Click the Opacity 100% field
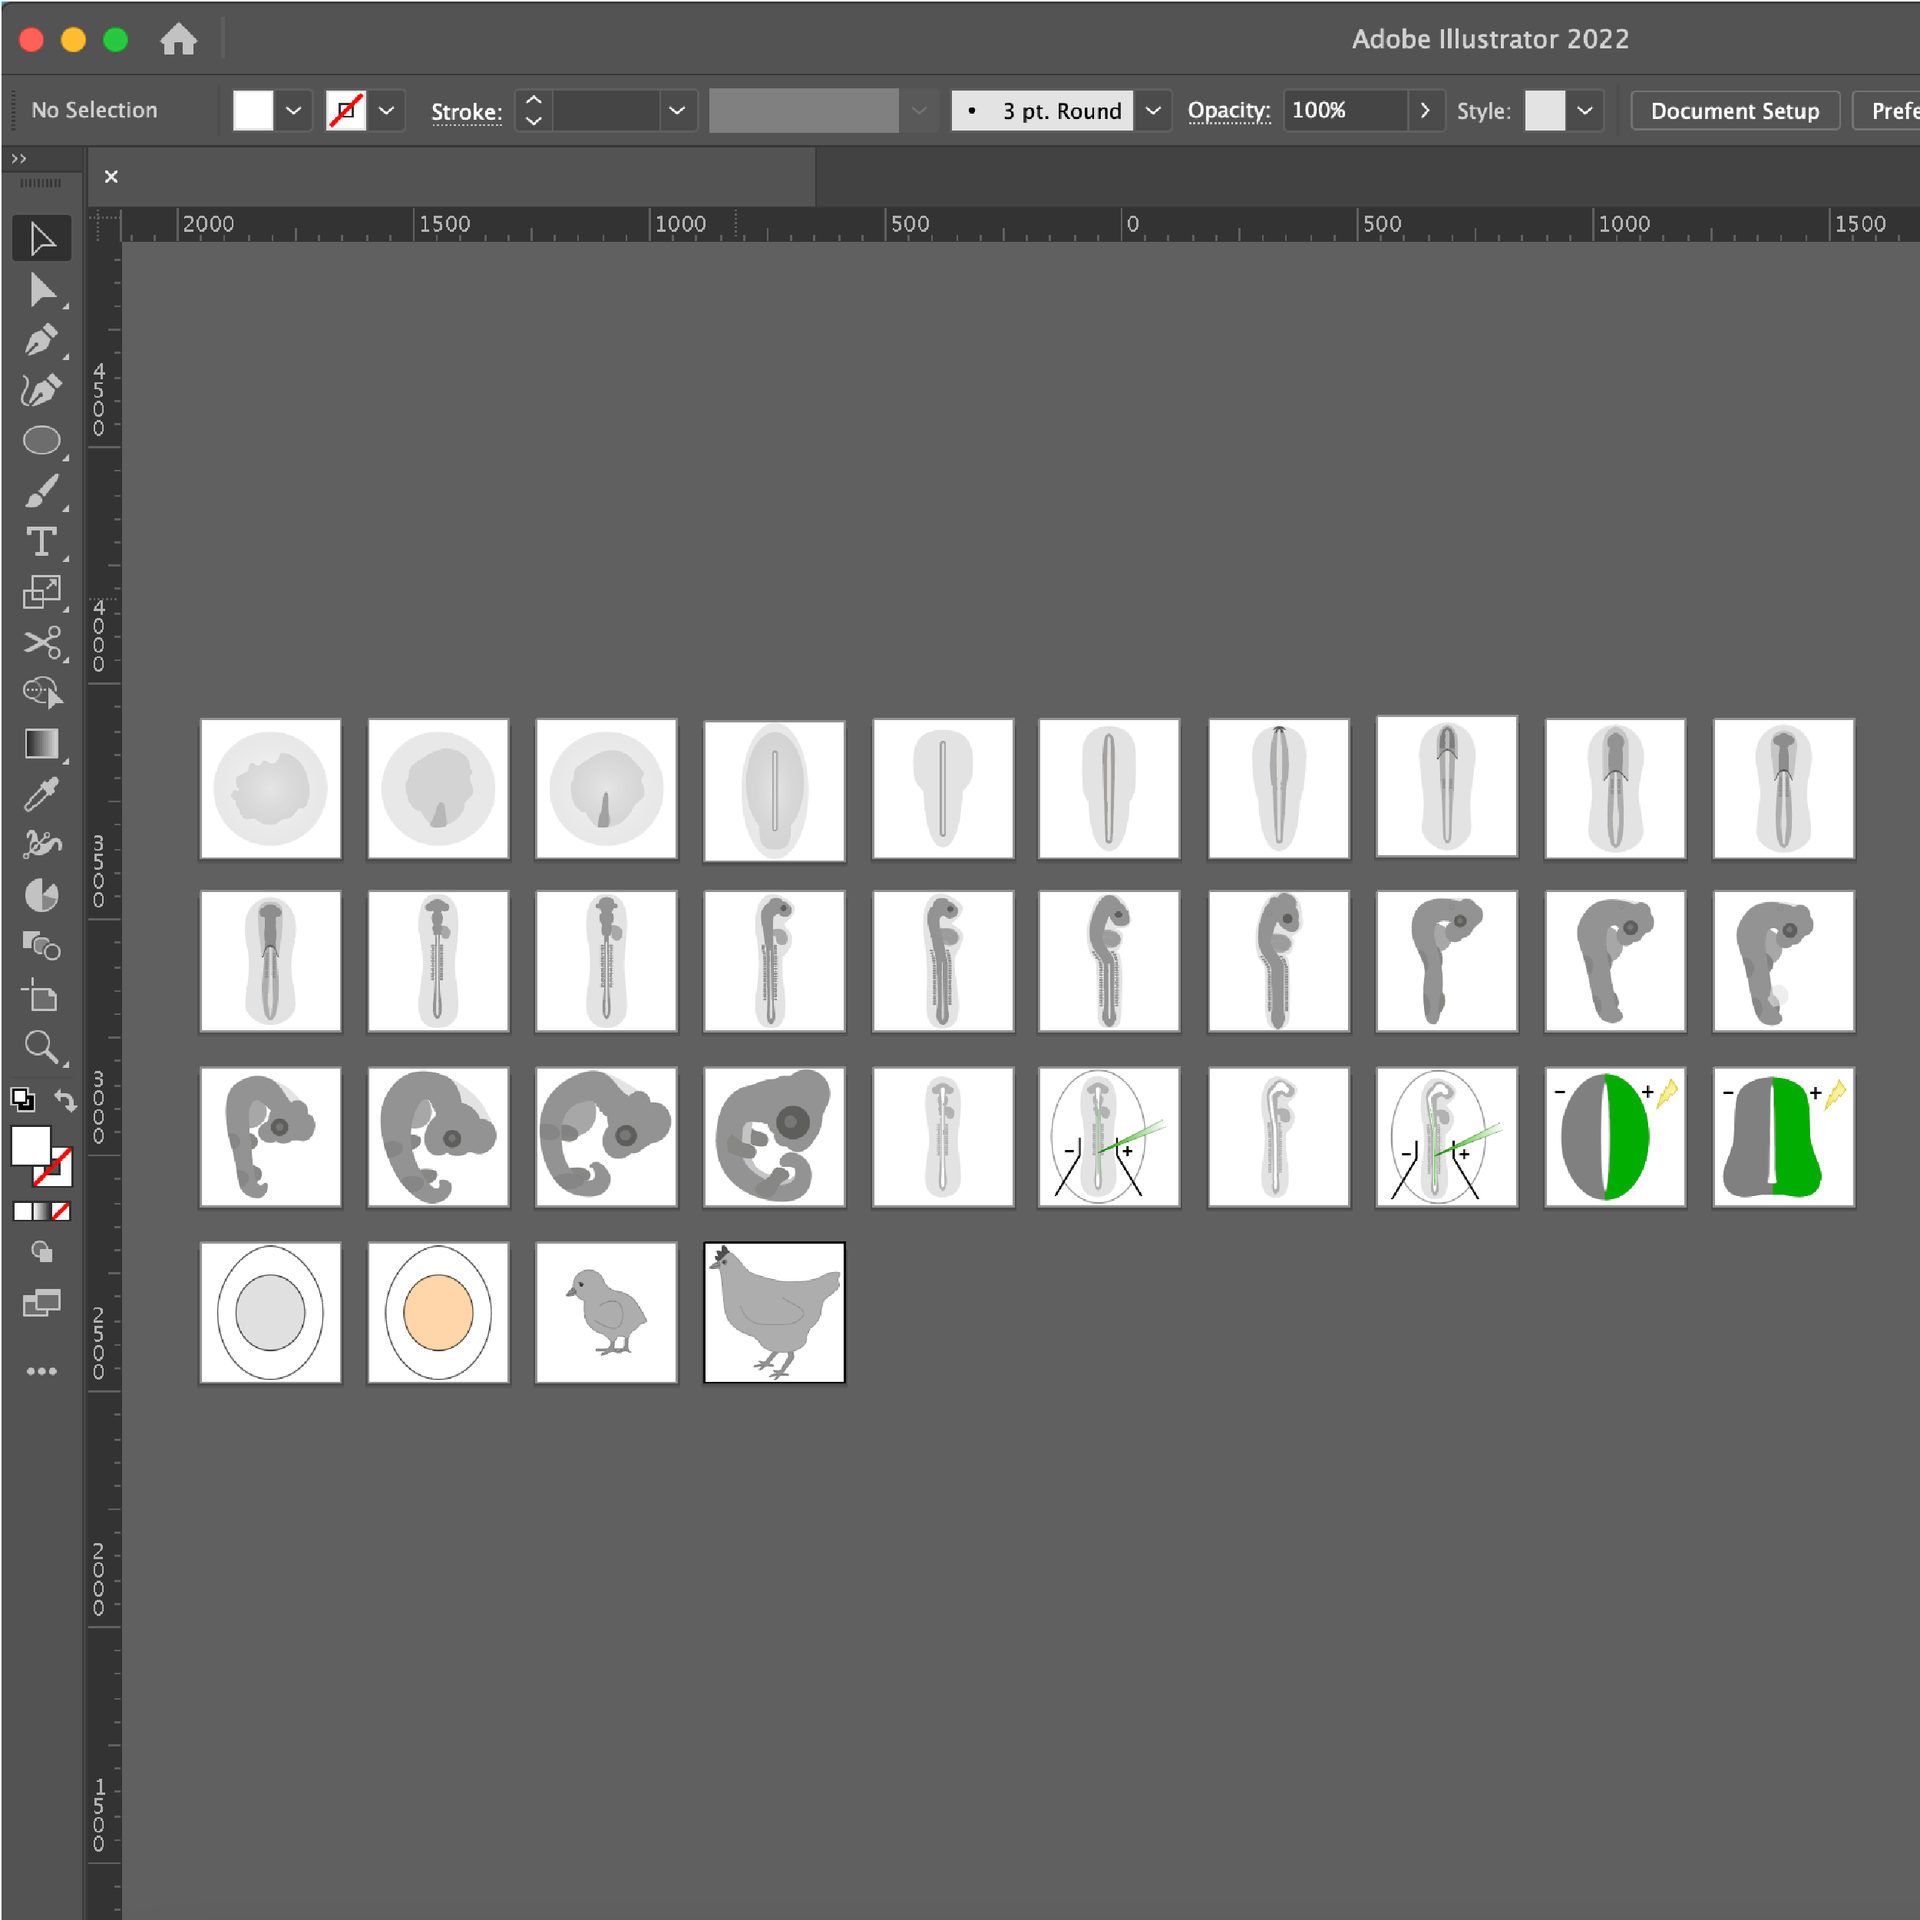 (1345, 110)
